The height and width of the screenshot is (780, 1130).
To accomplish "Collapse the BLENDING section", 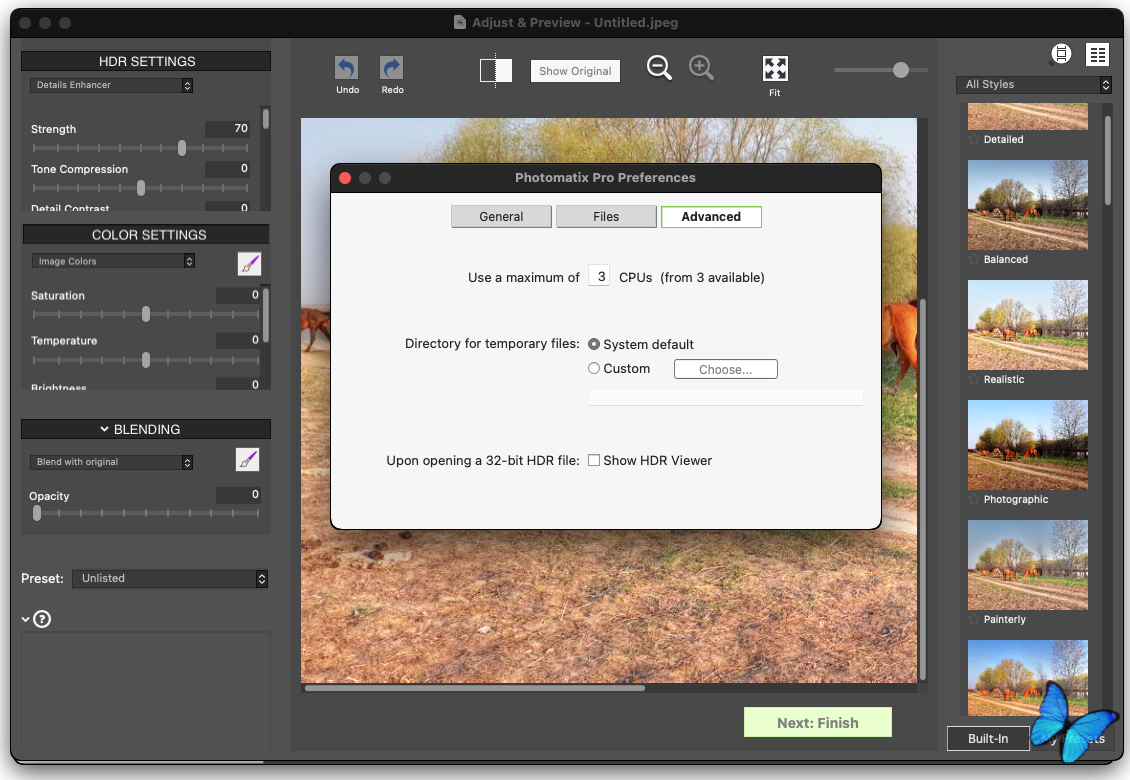I will pos(104,429).
